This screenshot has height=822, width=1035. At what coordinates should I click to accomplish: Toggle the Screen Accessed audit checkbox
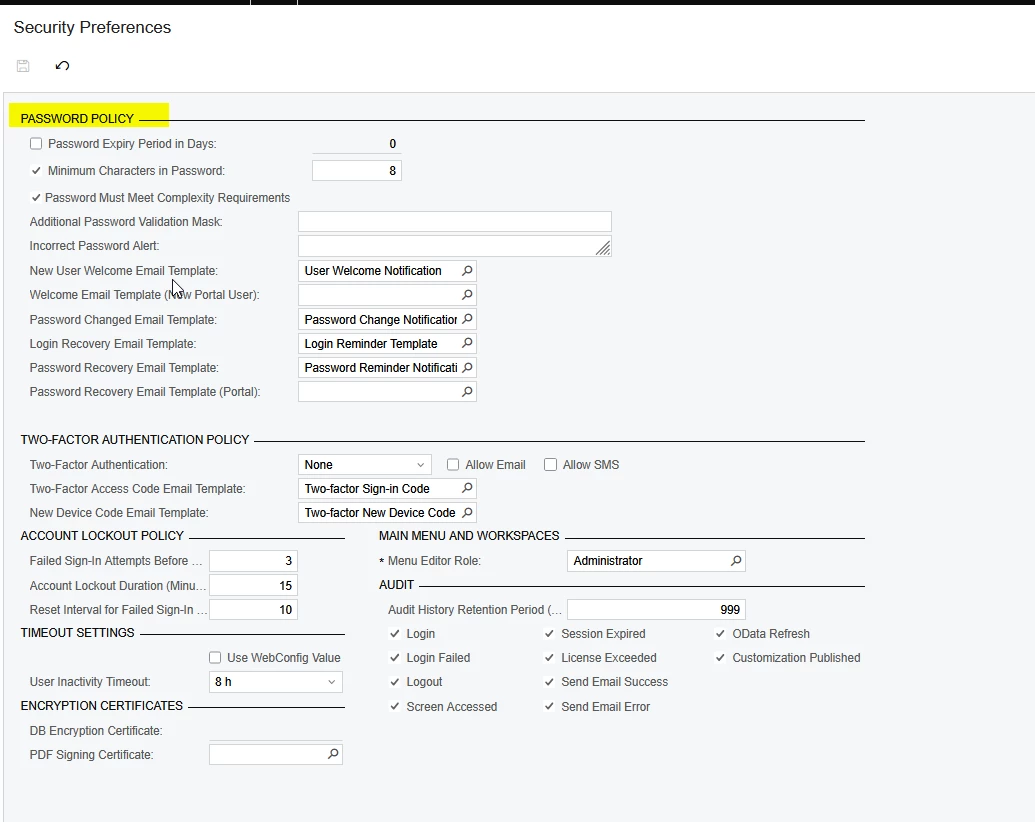395,706
